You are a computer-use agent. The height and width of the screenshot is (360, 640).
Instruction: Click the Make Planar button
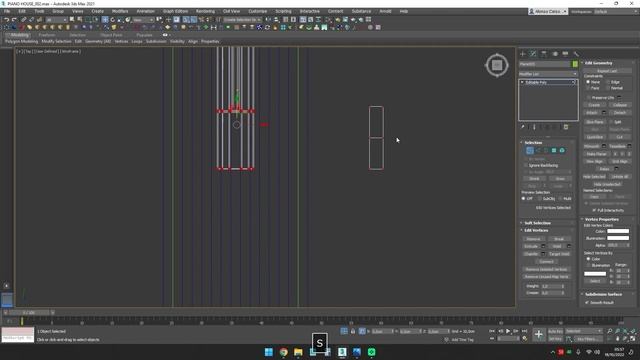click(x=596, y=154)
